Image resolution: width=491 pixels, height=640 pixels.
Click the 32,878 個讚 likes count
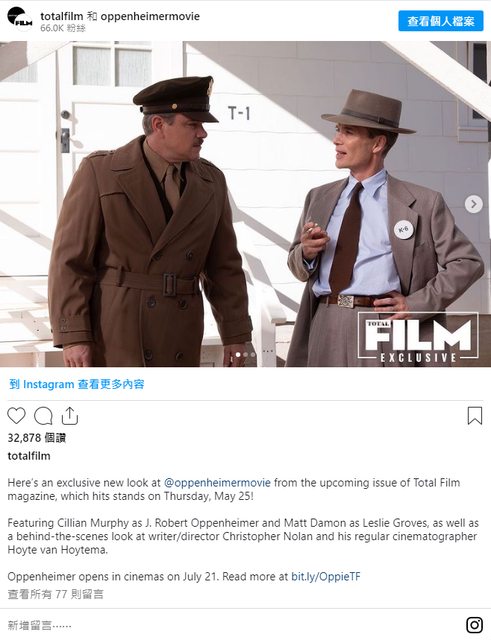(37, 438)
